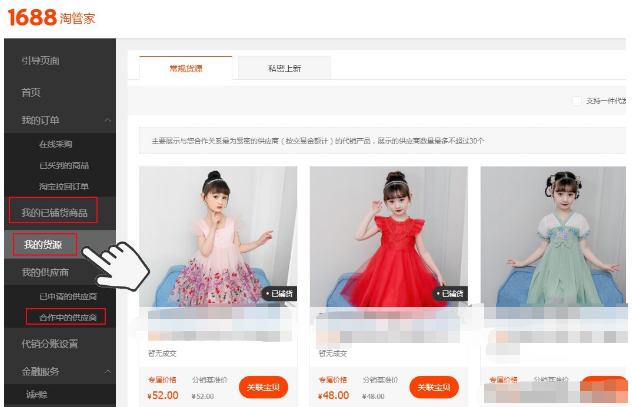Screen dimensions: 632x407
Task: Switch to the 常规货源 tab
Action: 186,68
